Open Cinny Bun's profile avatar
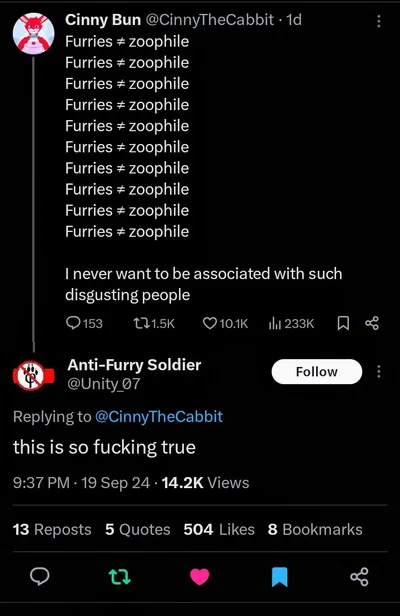400x616 pixels. pos(33,33)
